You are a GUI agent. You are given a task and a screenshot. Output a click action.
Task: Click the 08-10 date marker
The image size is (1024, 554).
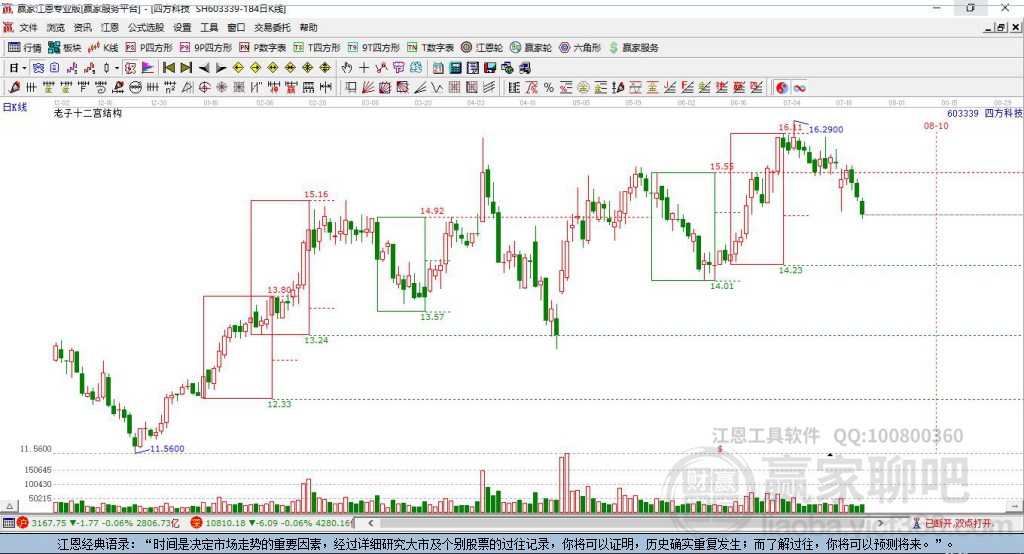(x=936, y=125)
